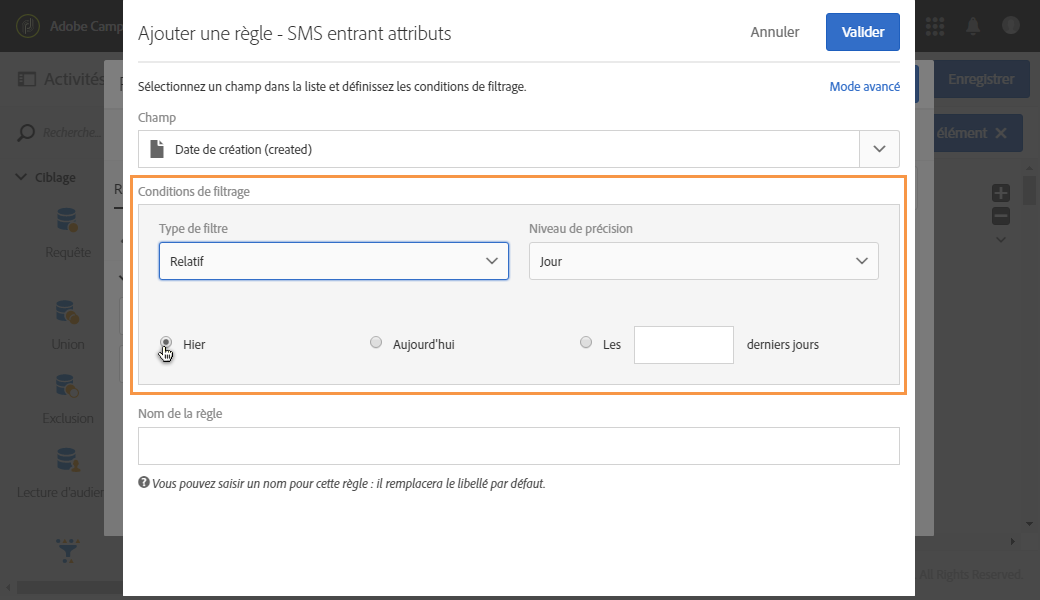Select the Lecture d'audience activity icon
The image size is (1040, 600).
click(67, 460)
